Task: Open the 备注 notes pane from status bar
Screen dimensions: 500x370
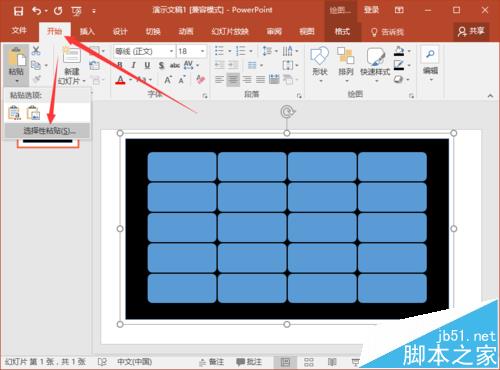Action: pyautogui.click(x=211, y=362)
